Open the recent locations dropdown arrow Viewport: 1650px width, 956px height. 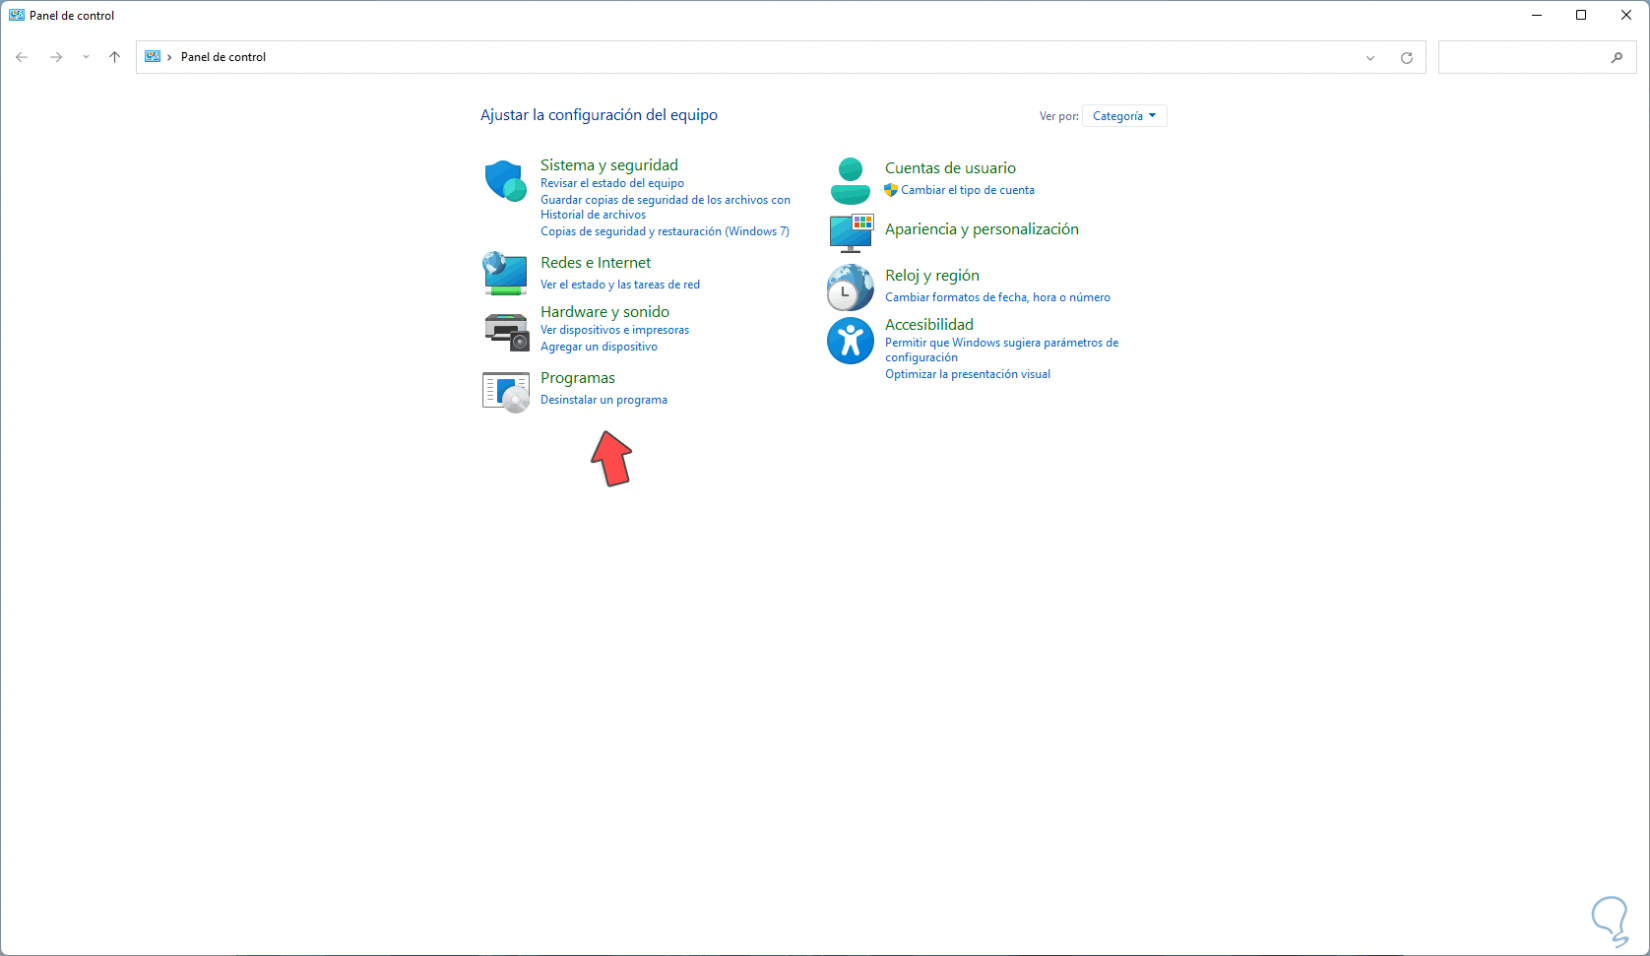(86, 57)
